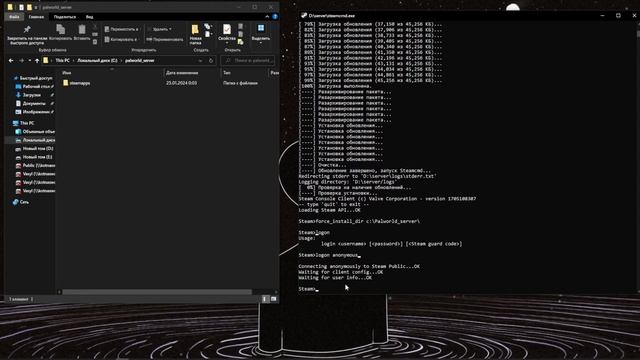Click the steamcmd console title bar icon
This screenshot has height=360, width=640.
coord(304,15)
